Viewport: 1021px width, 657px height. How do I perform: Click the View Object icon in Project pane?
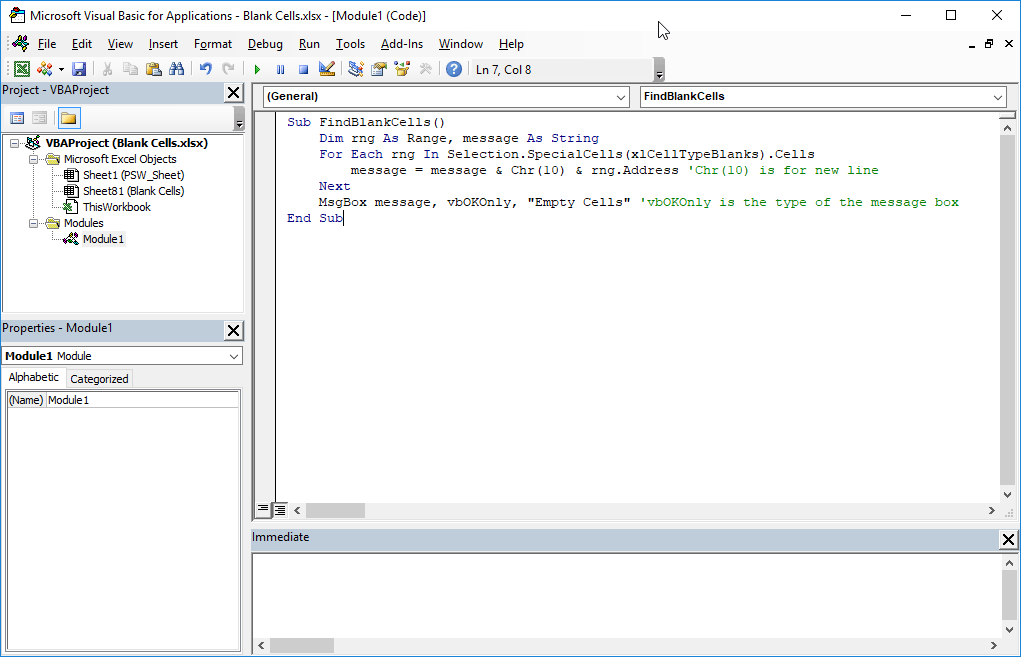[40, 118]
